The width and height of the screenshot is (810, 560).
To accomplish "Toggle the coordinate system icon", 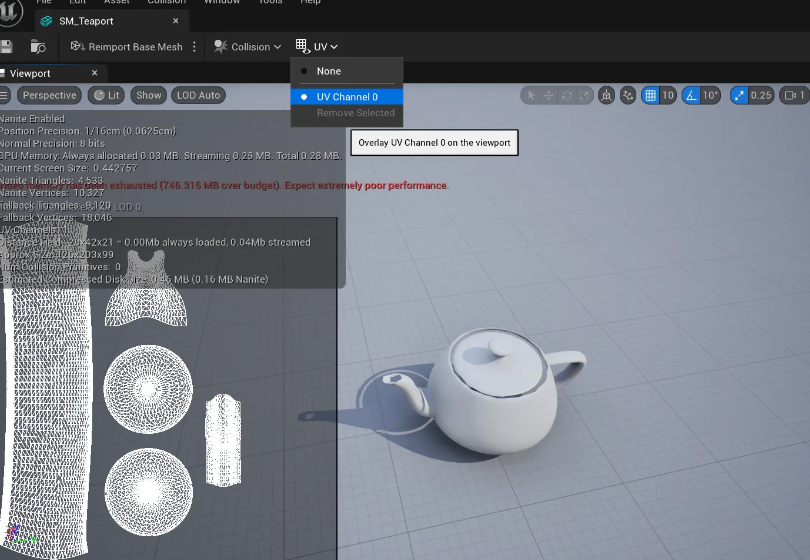I will pos(606,95).
